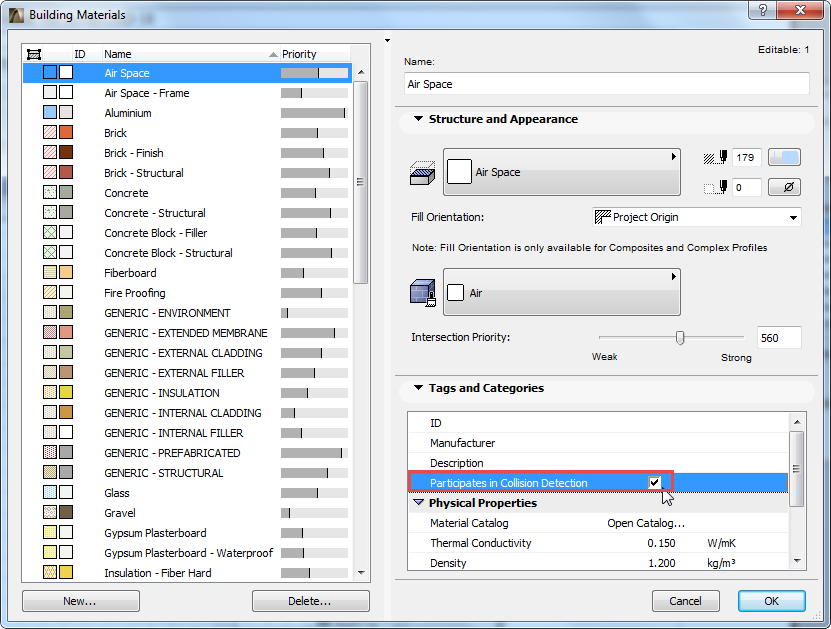Click the fill foreground pen icon next to 179
The width and height of the screenshot is (831, 629).
coord(715,157)
